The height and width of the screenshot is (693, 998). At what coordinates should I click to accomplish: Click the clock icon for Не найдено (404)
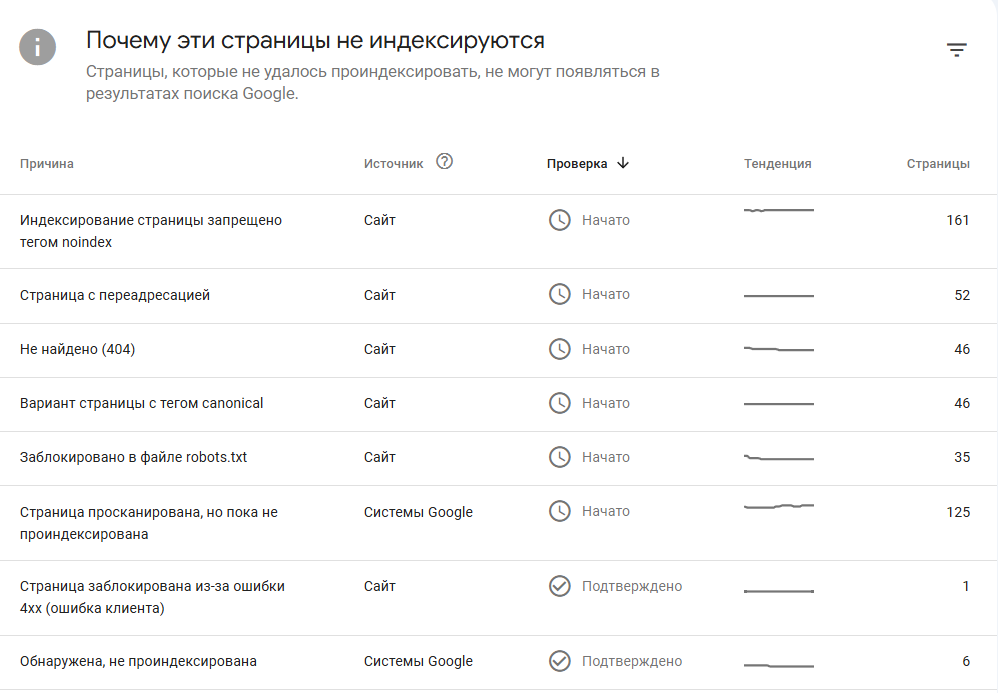tap(560, 349)
